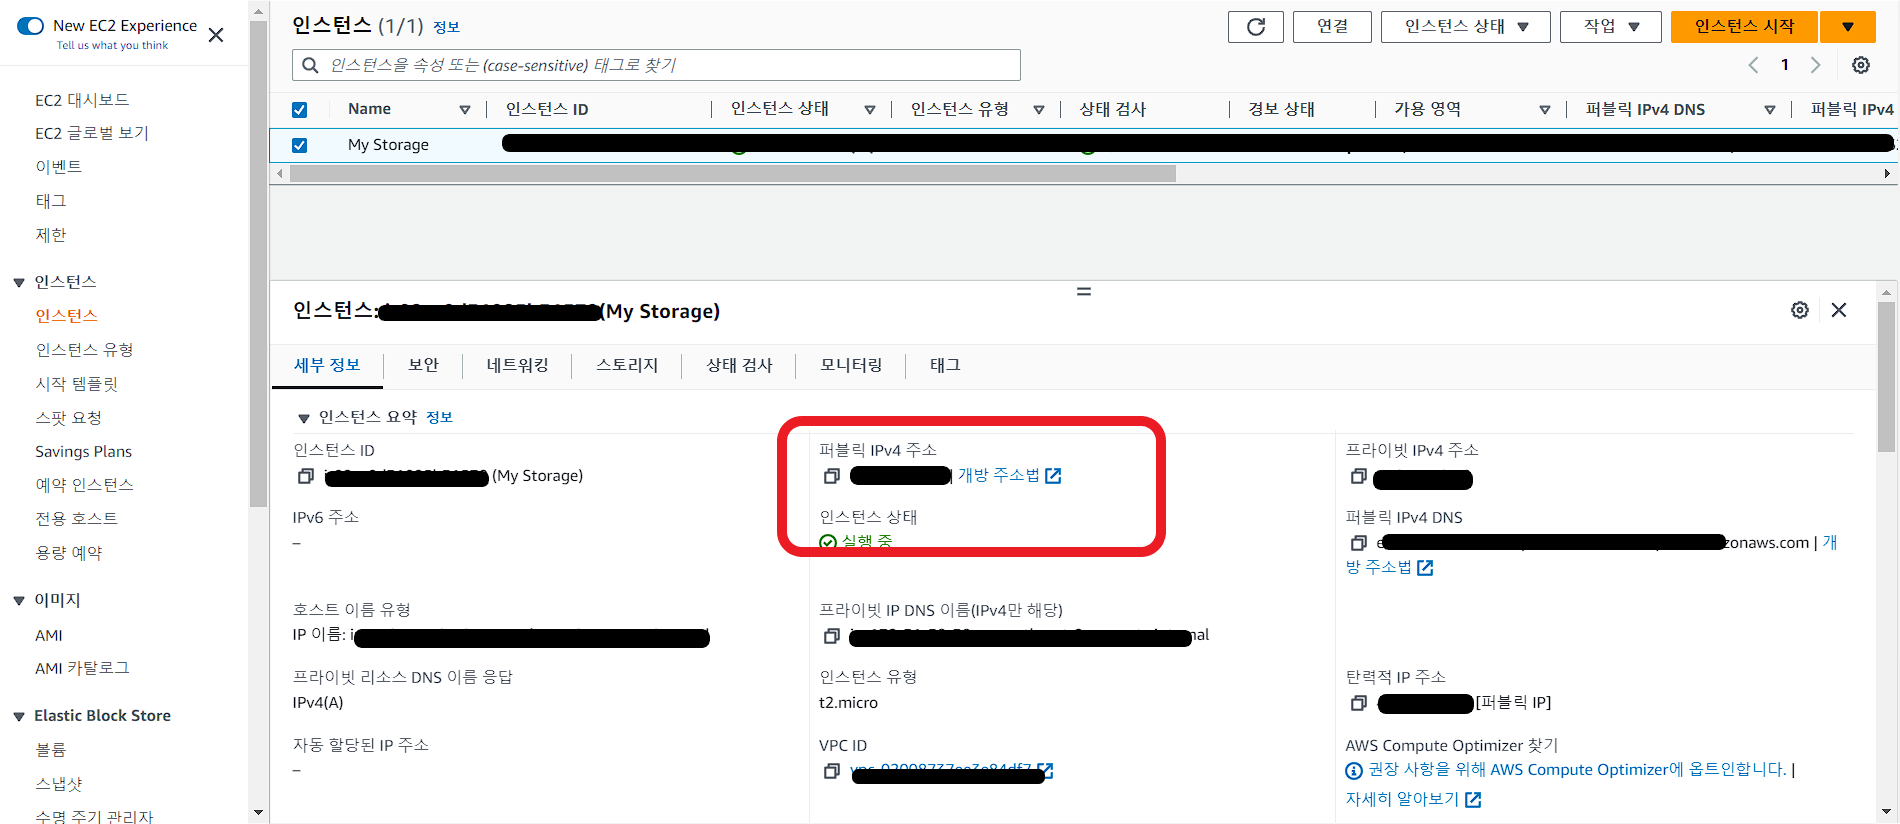Click the 정보 link beside 인스턴스 title
Screen dimensions: 1900x824
(x=446, y=28)
